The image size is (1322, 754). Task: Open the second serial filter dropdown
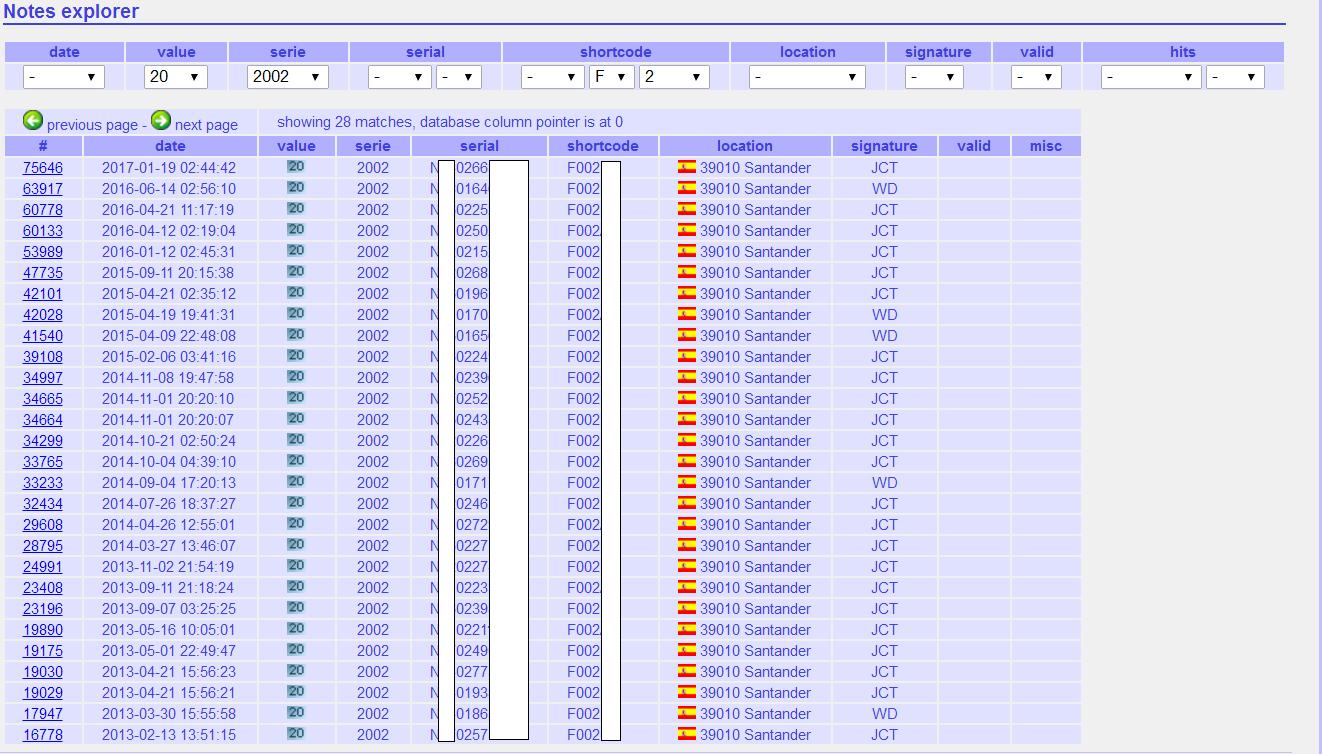tap(459, 76)
